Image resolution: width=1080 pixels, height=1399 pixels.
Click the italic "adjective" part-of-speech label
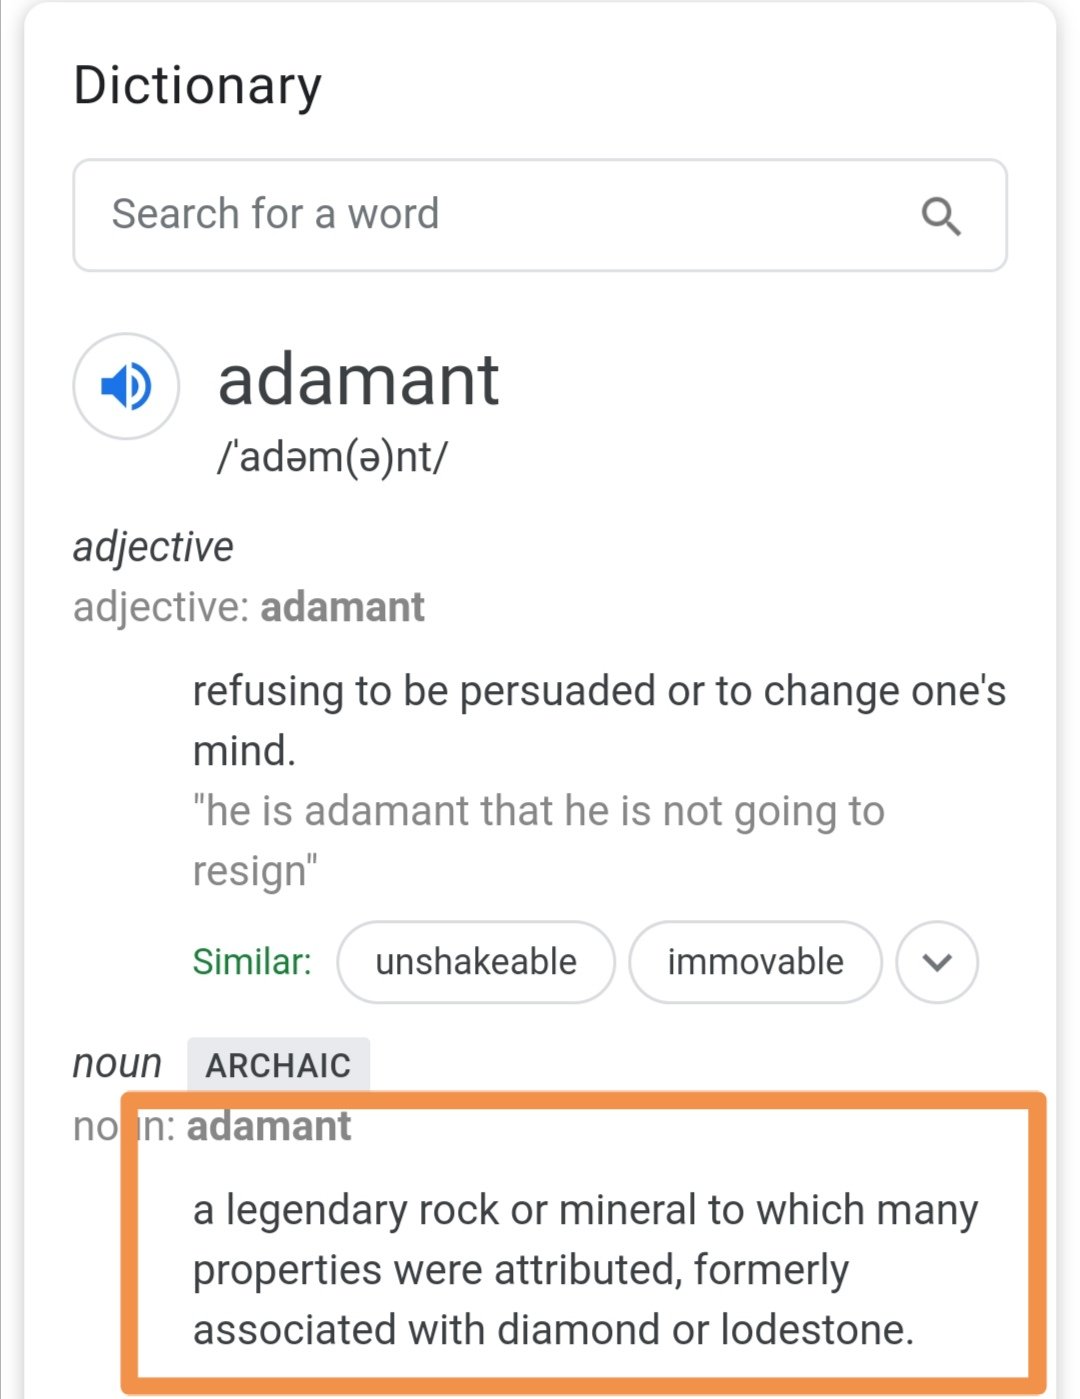pyautogui.click(x=153, y=547)
